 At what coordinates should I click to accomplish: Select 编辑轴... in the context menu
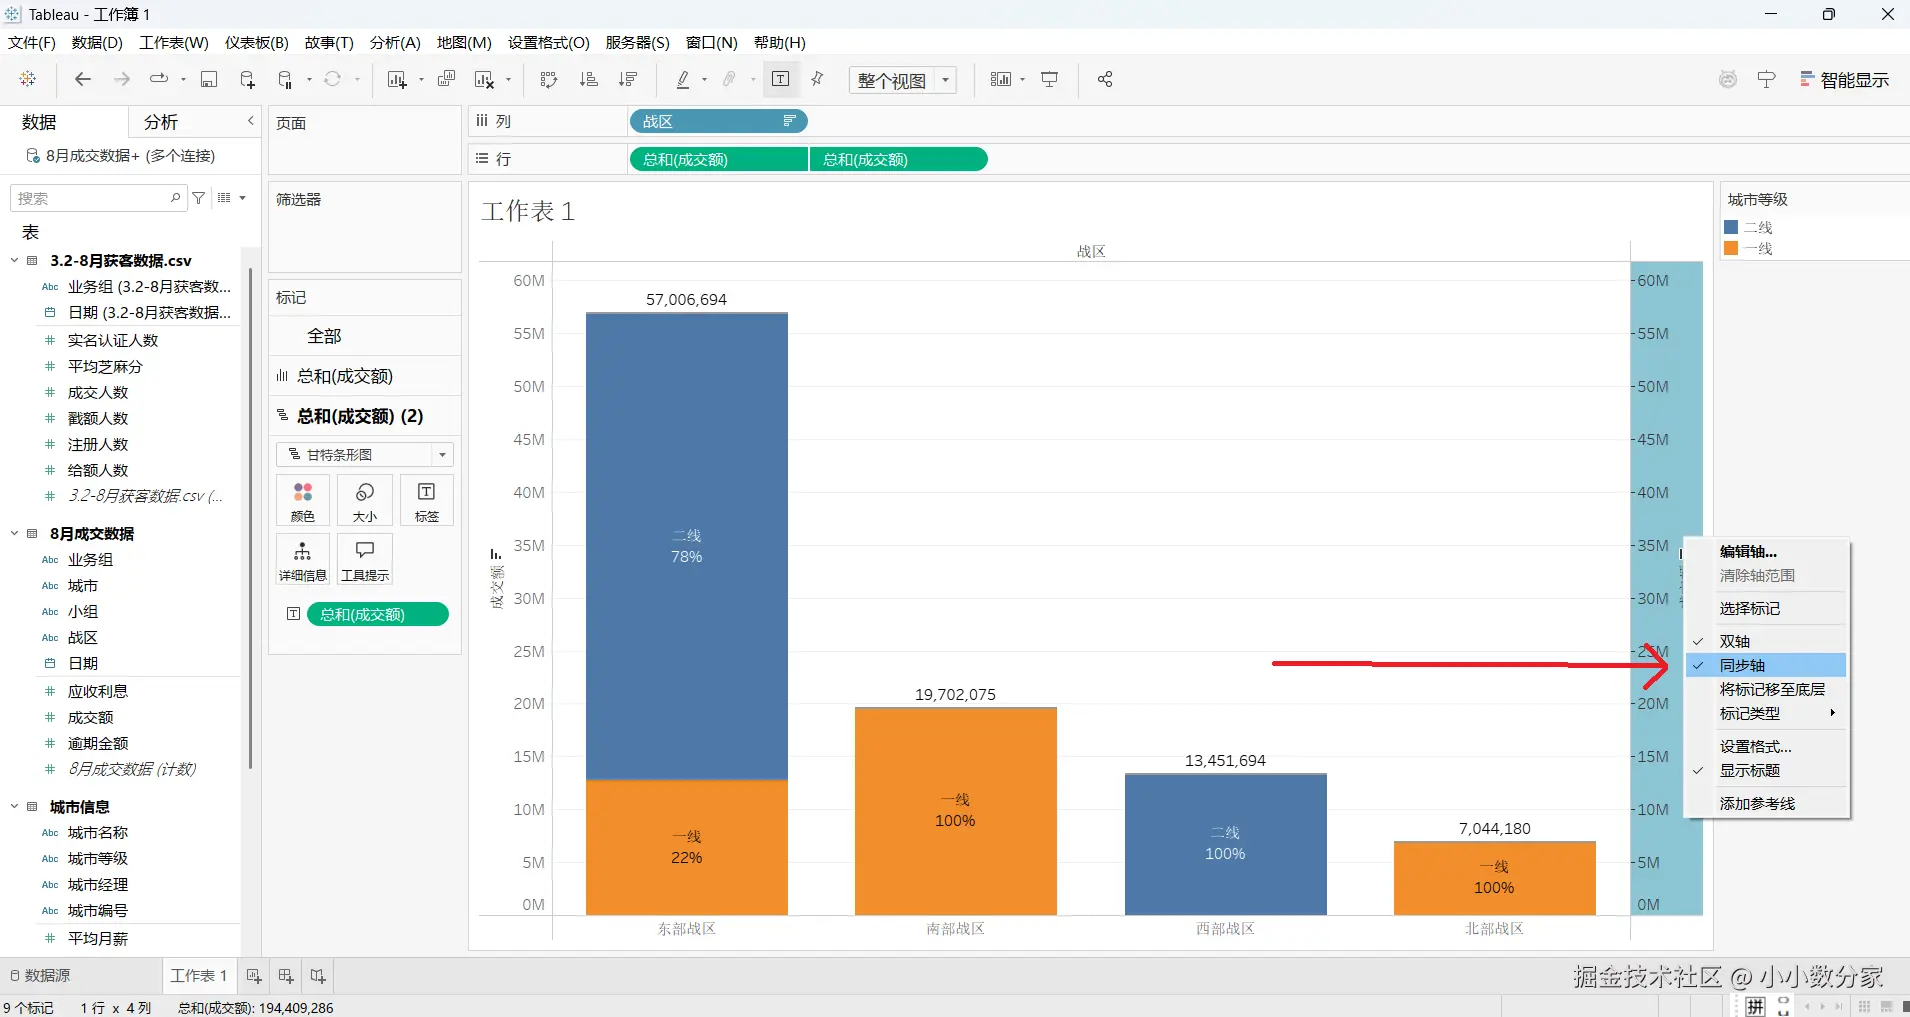pos(1765,551)
